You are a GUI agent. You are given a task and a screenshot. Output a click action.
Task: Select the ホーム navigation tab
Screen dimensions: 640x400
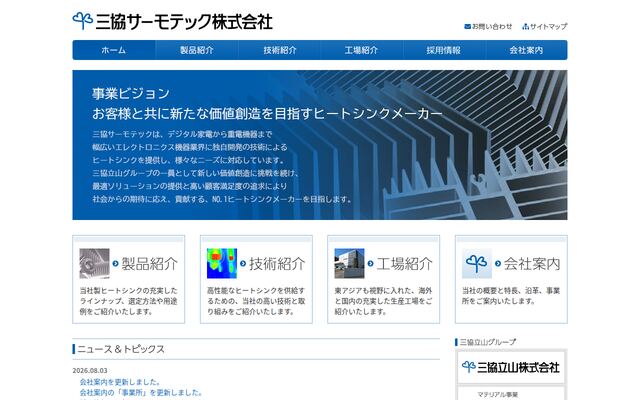114,50
